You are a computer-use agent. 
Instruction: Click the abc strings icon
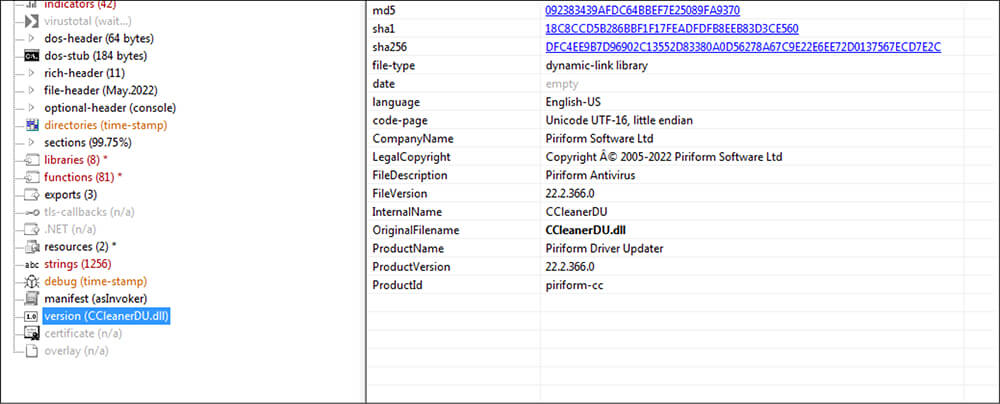(31, 264)
